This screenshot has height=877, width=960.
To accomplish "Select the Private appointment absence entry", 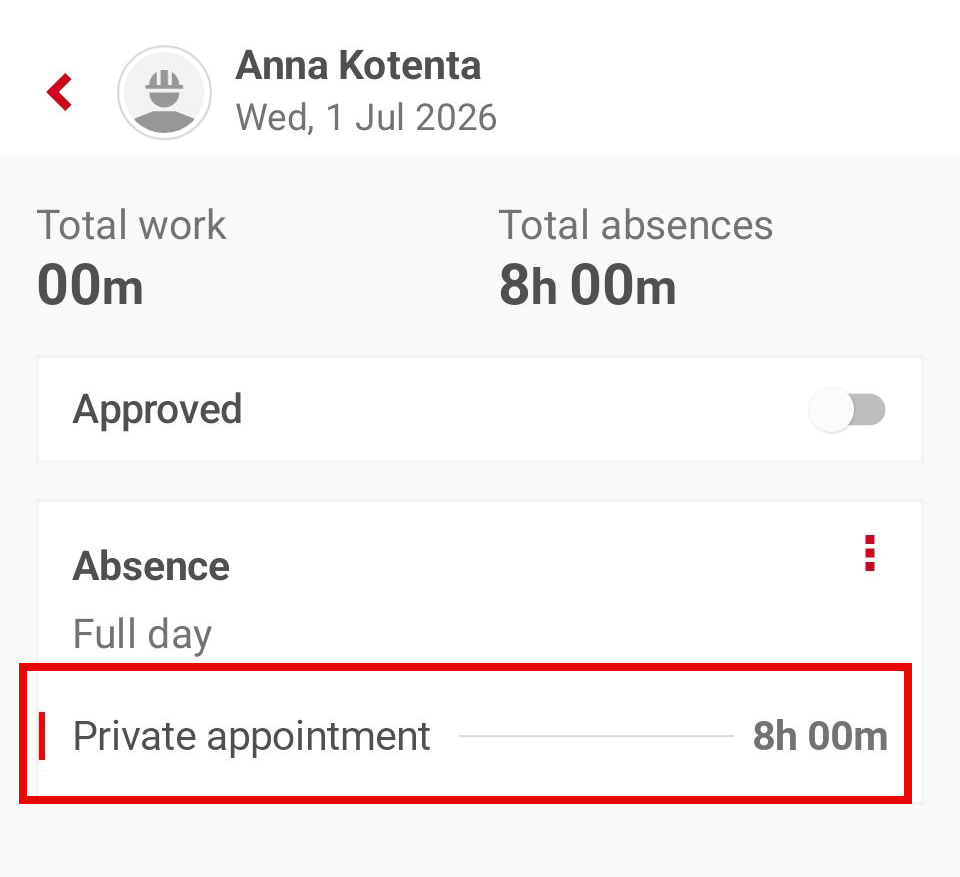I will click(x=465, y=735).
